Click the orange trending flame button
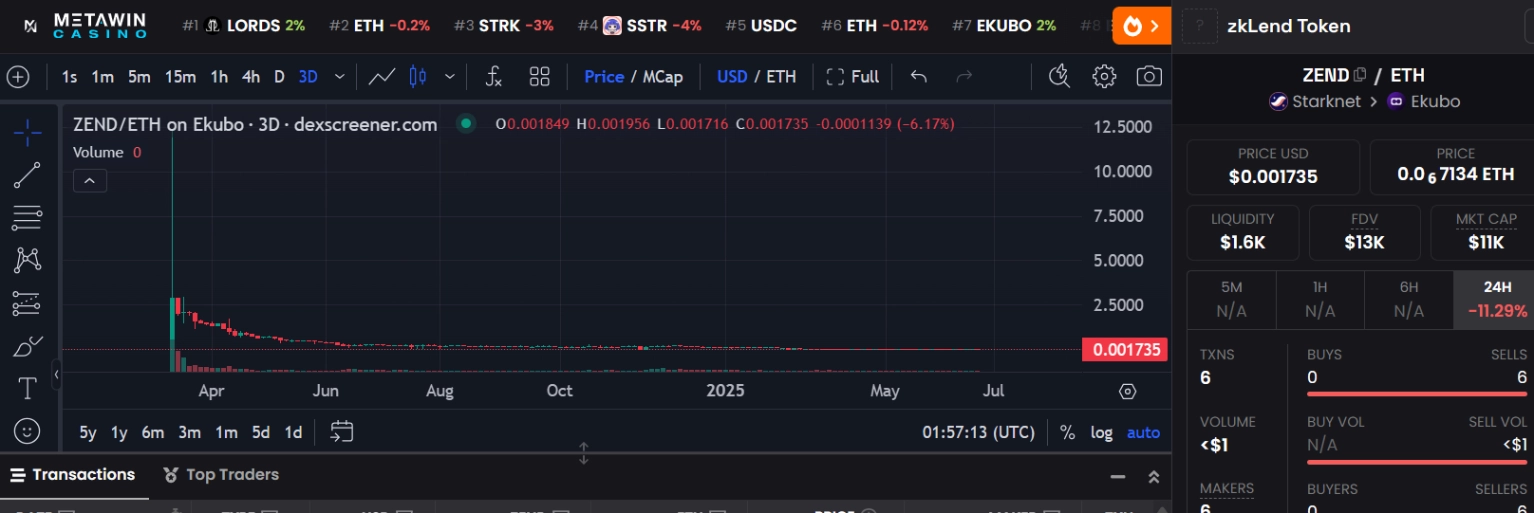Viewport: 1534px width, 513px height. coord(1141,26)
